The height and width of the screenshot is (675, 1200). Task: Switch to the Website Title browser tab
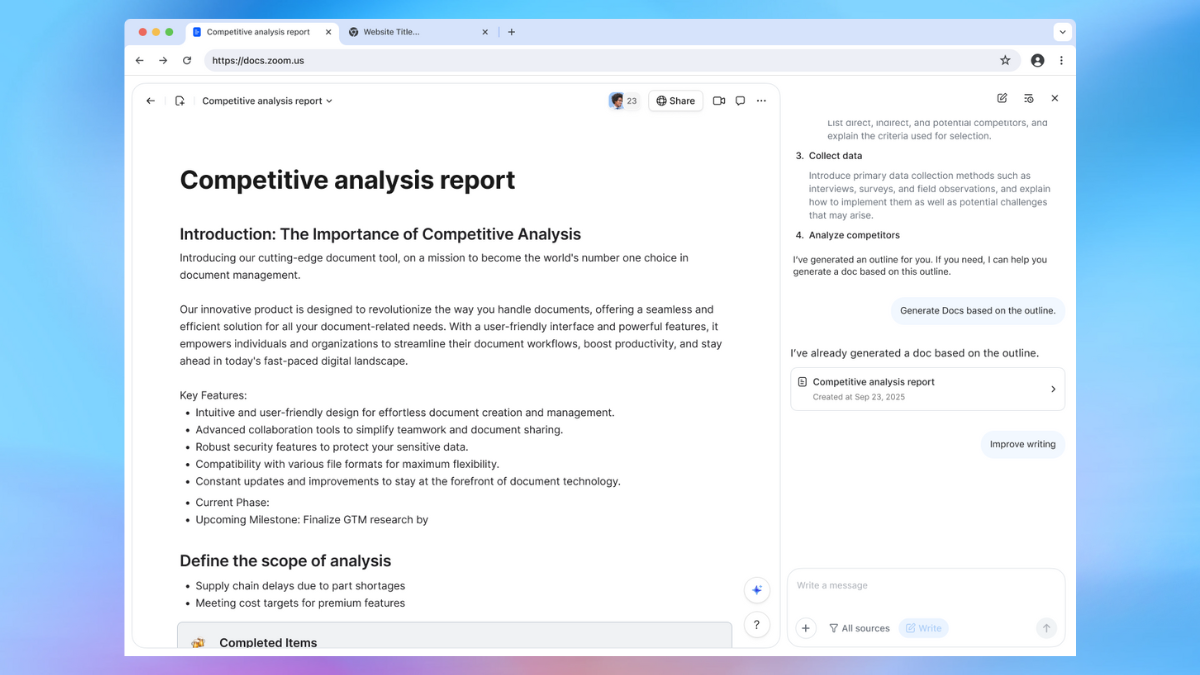pyautogui.click(x=410, y=32)
